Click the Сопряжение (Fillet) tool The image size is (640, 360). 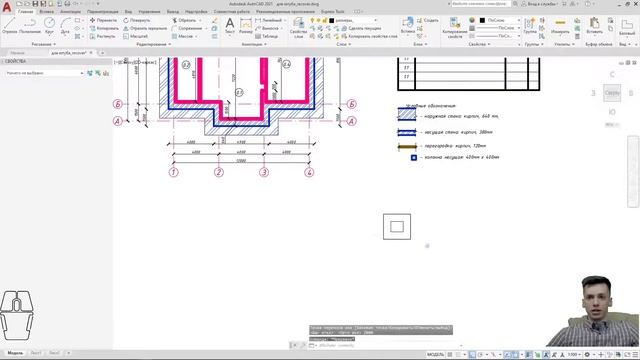tap(187, 28)
